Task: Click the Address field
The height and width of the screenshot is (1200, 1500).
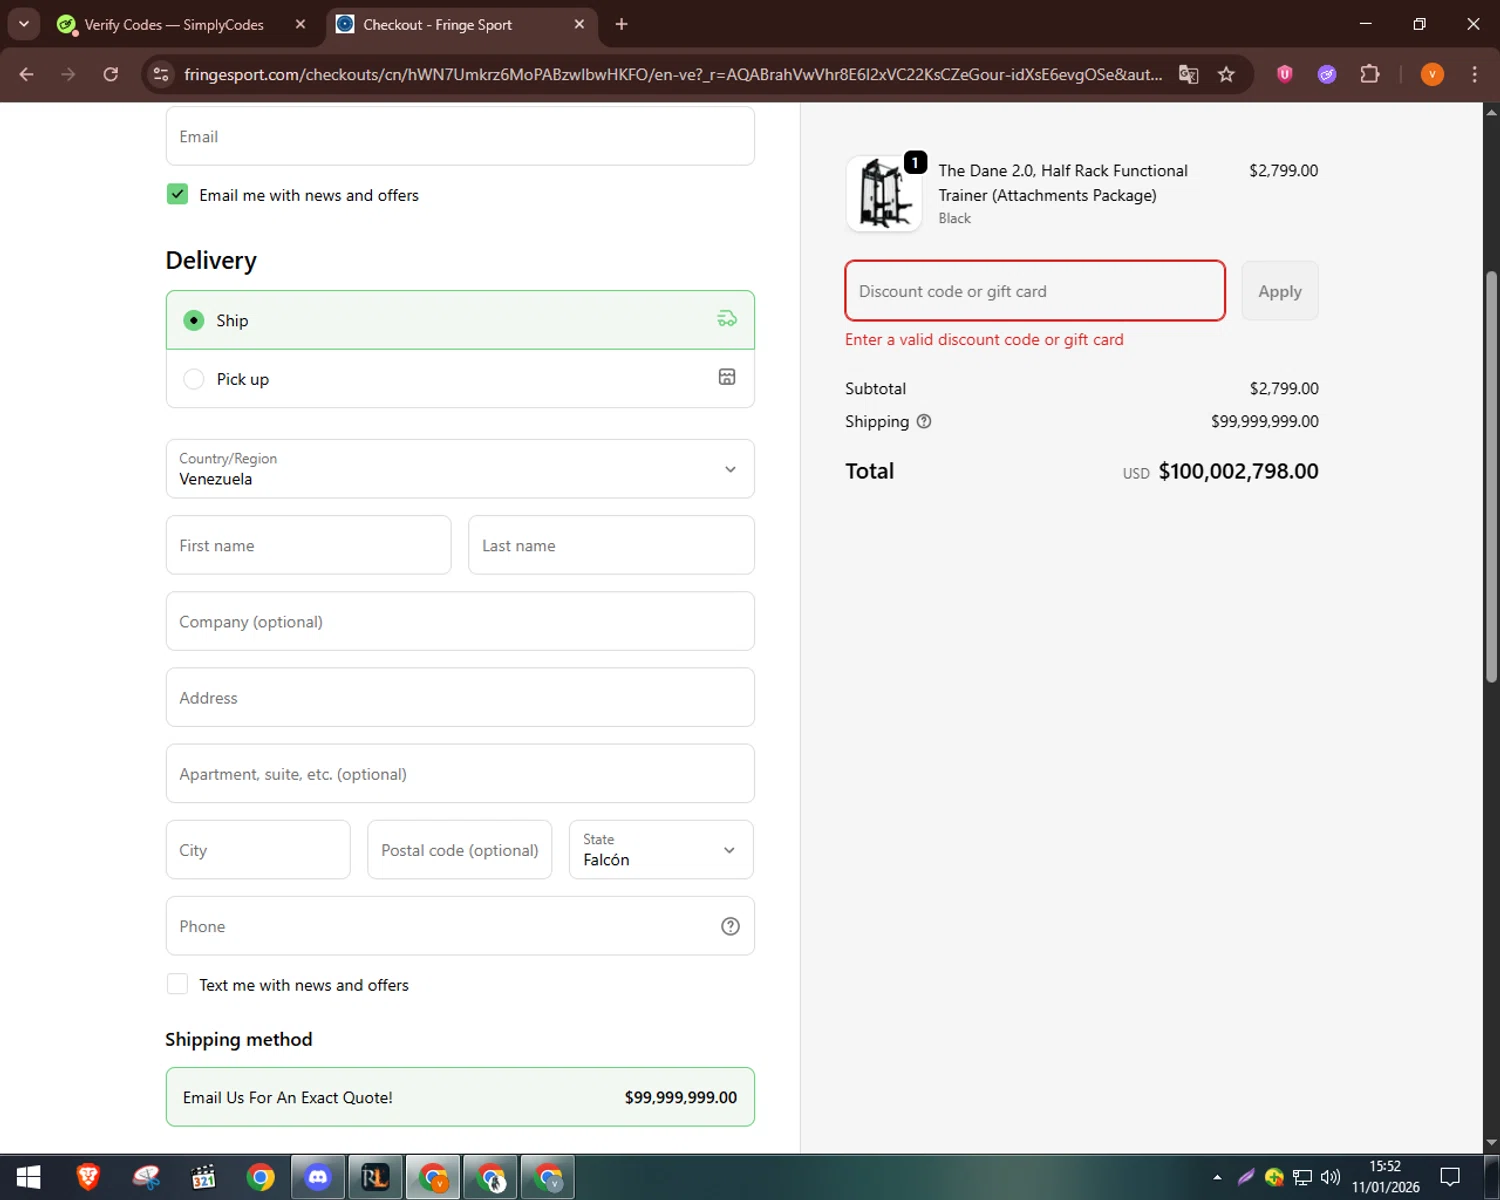Action: tap(460, 697)
